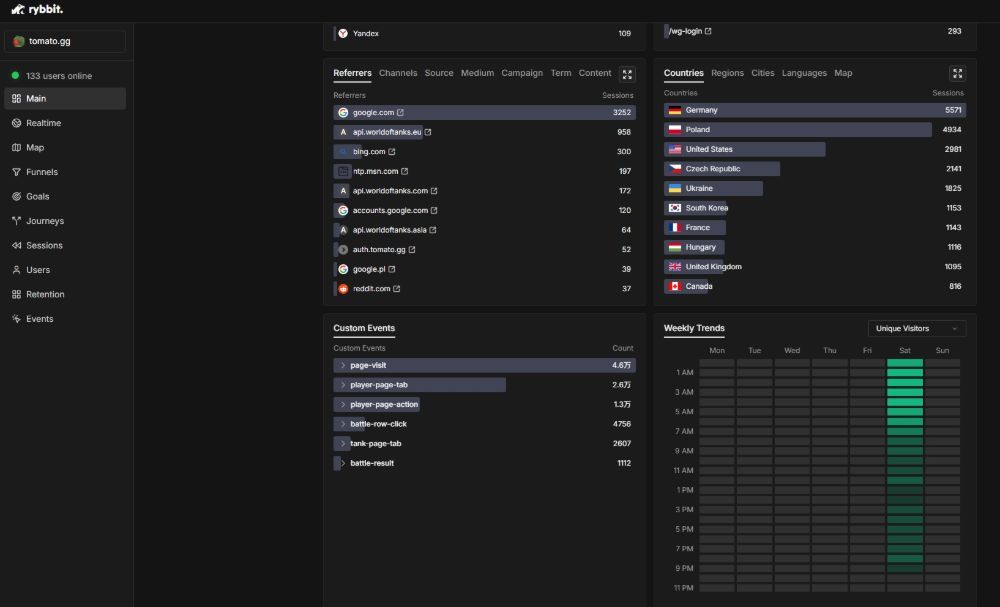This screenshot has width=1000, height=607.
Task: Open google.pl external link icon
Action: tap(392, 270)
